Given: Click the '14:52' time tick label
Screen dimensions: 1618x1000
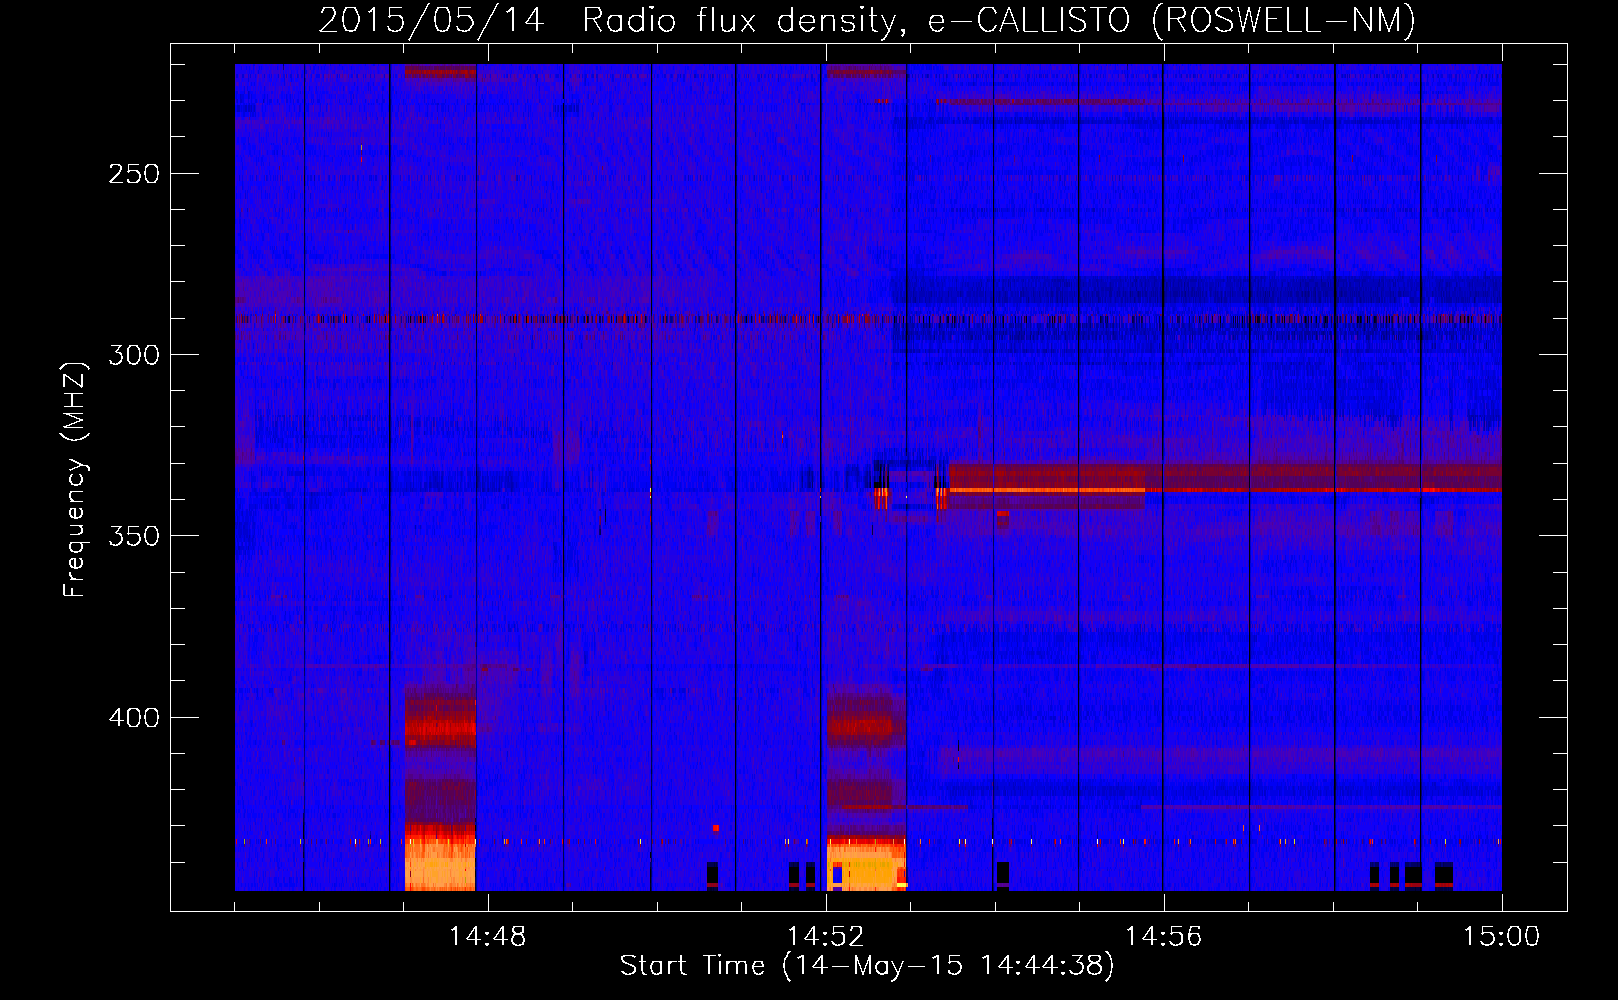Looking at the screenshot, I should [826, 937].
